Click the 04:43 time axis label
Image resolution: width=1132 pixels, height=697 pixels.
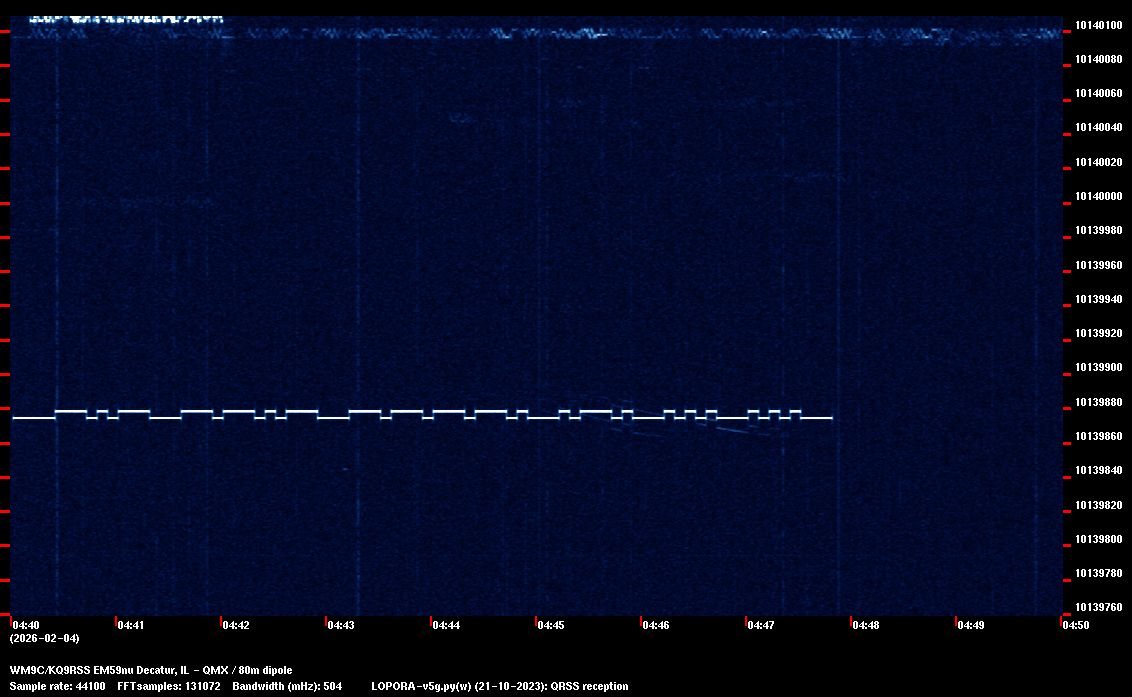coord(341,625)
